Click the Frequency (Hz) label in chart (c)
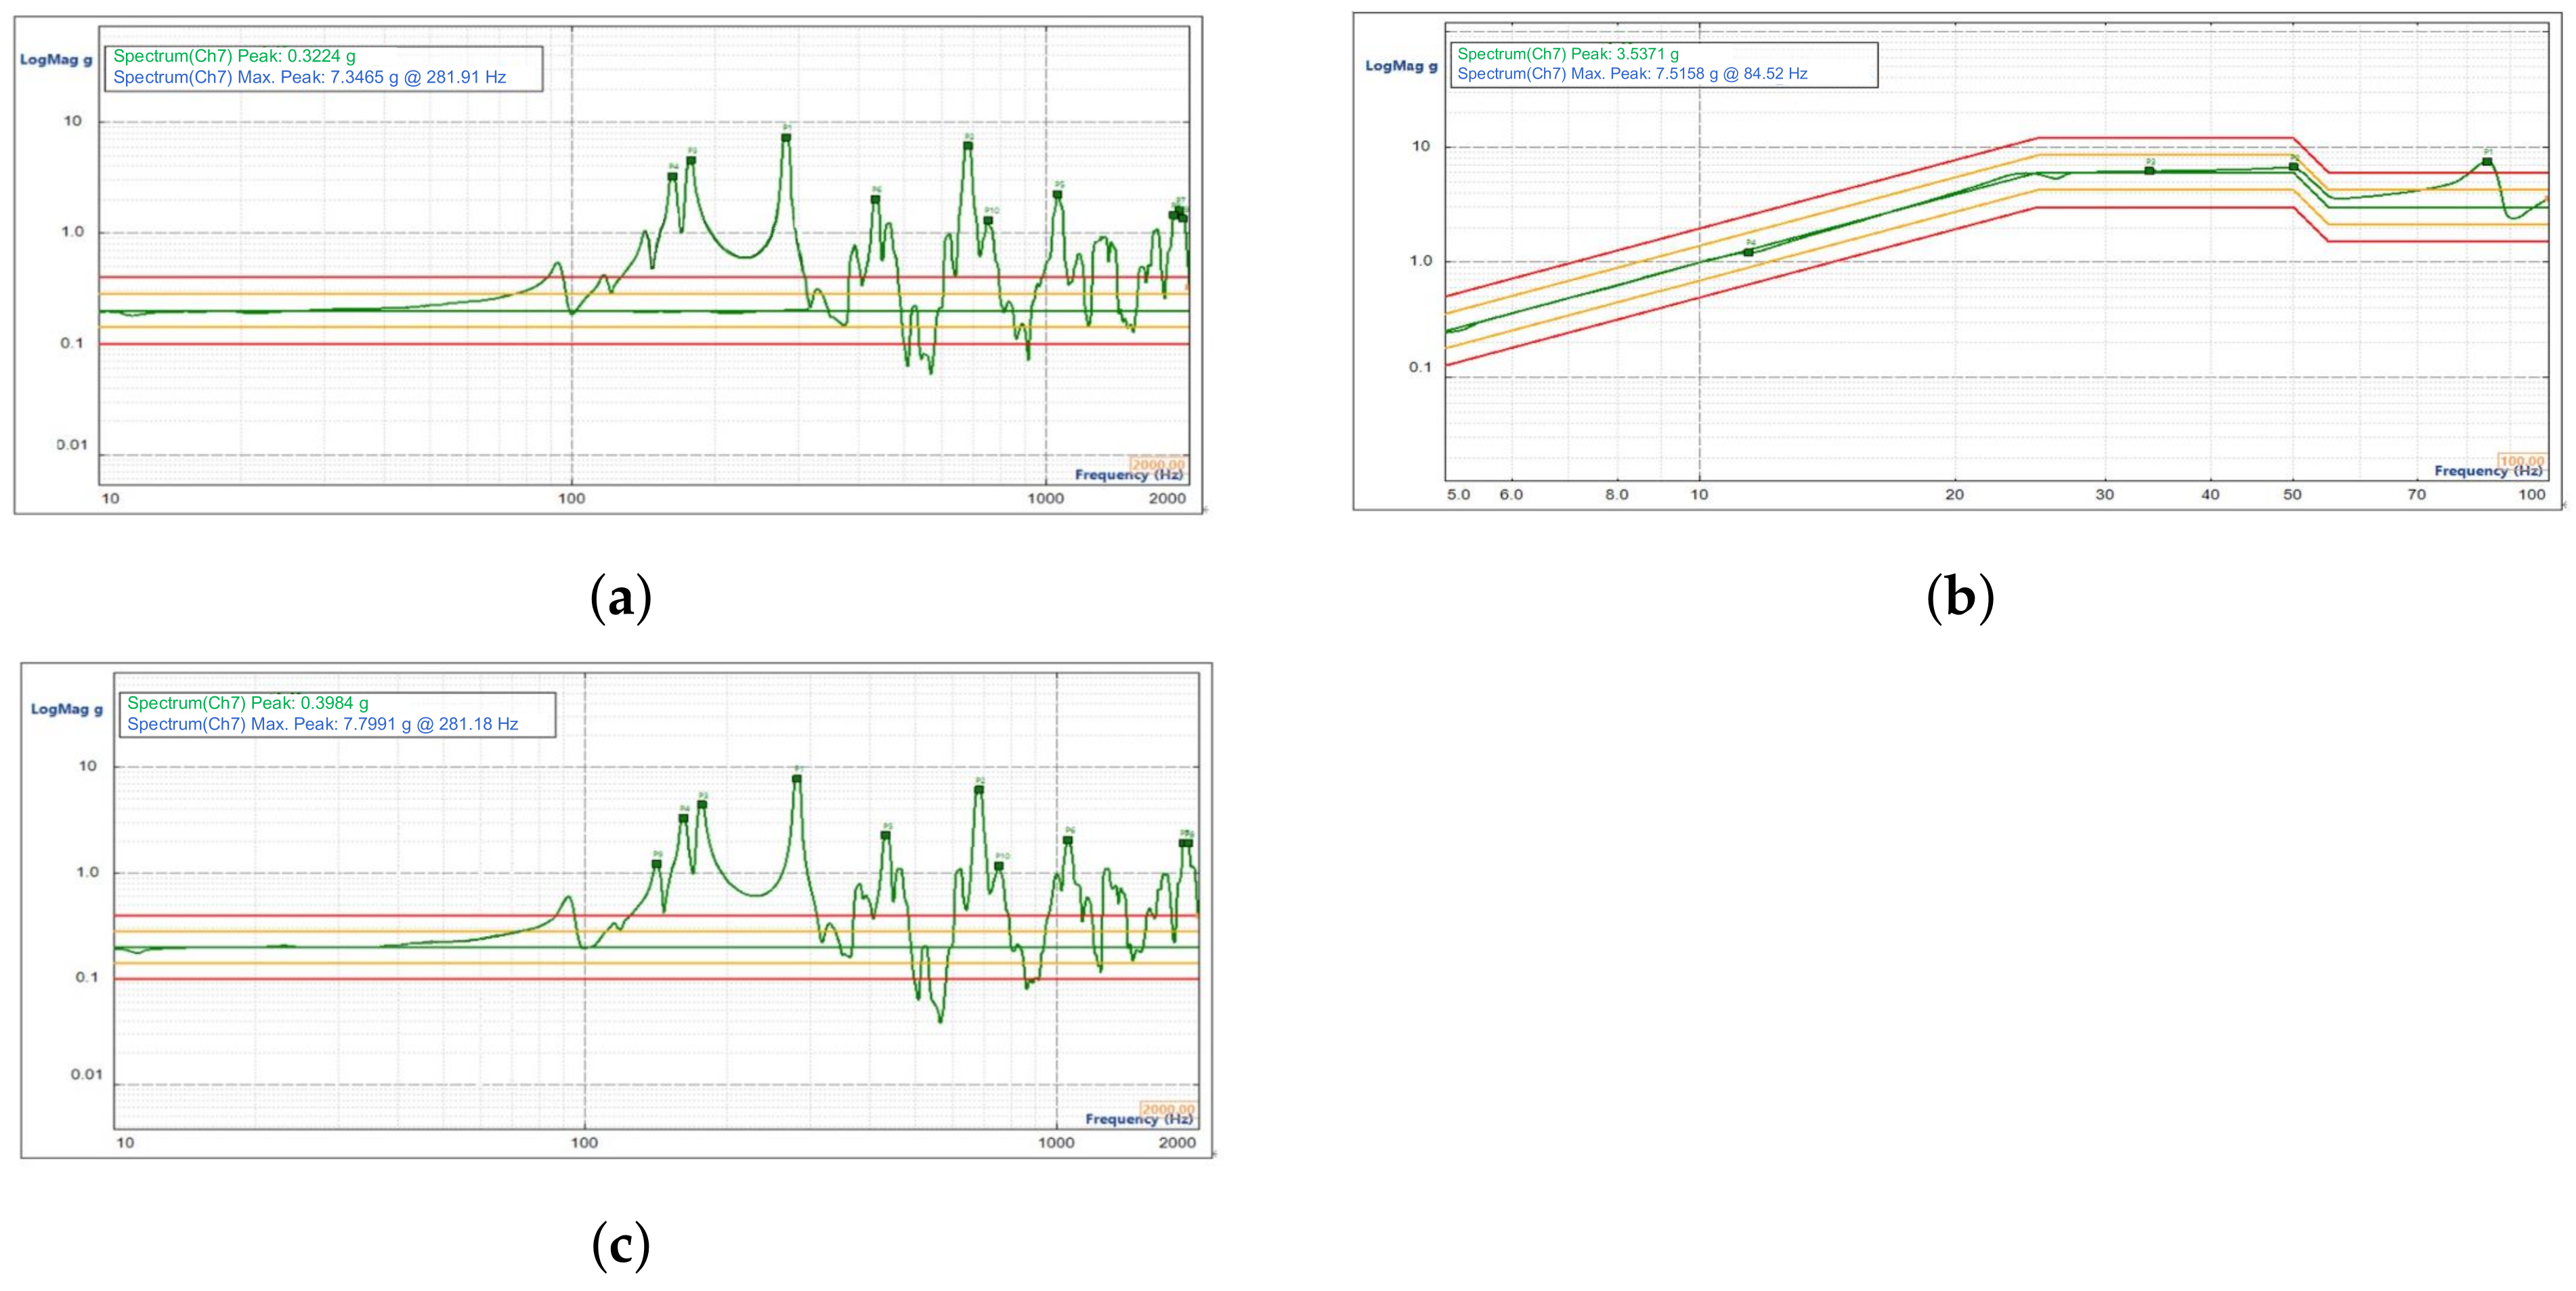Viewport: 2576px width, 1291px height. click(x=1139, y=1119)
